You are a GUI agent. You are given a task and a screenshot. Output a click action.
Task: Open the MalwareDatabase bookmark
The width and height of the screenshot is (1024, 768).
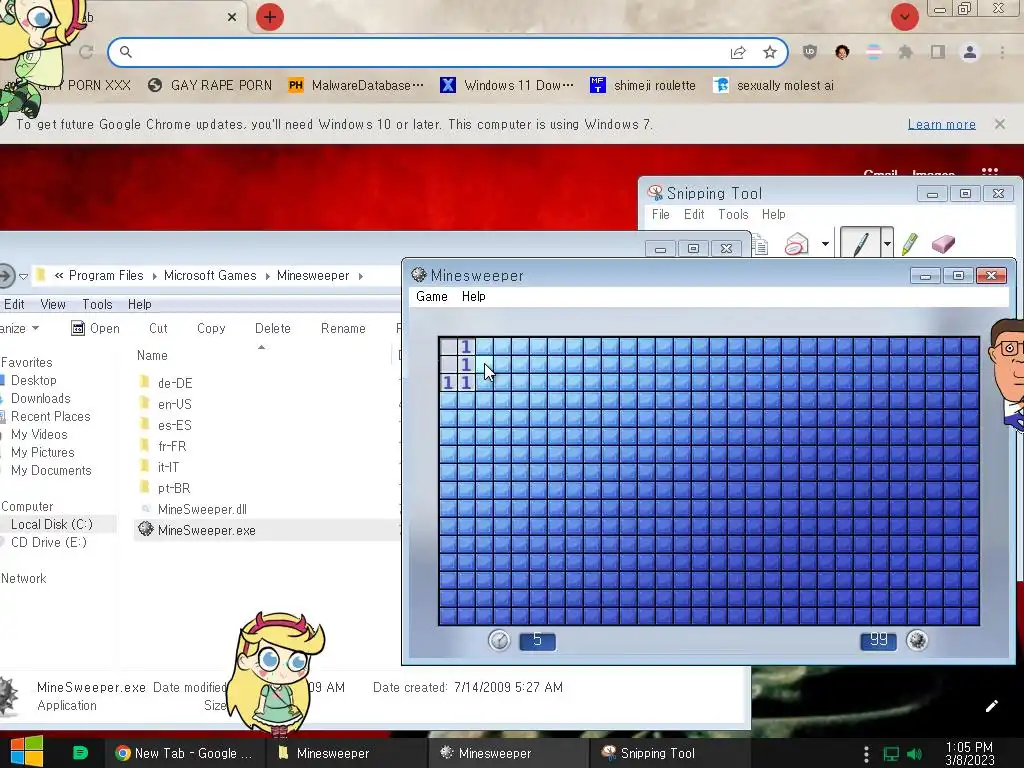[x=356, y=86]
